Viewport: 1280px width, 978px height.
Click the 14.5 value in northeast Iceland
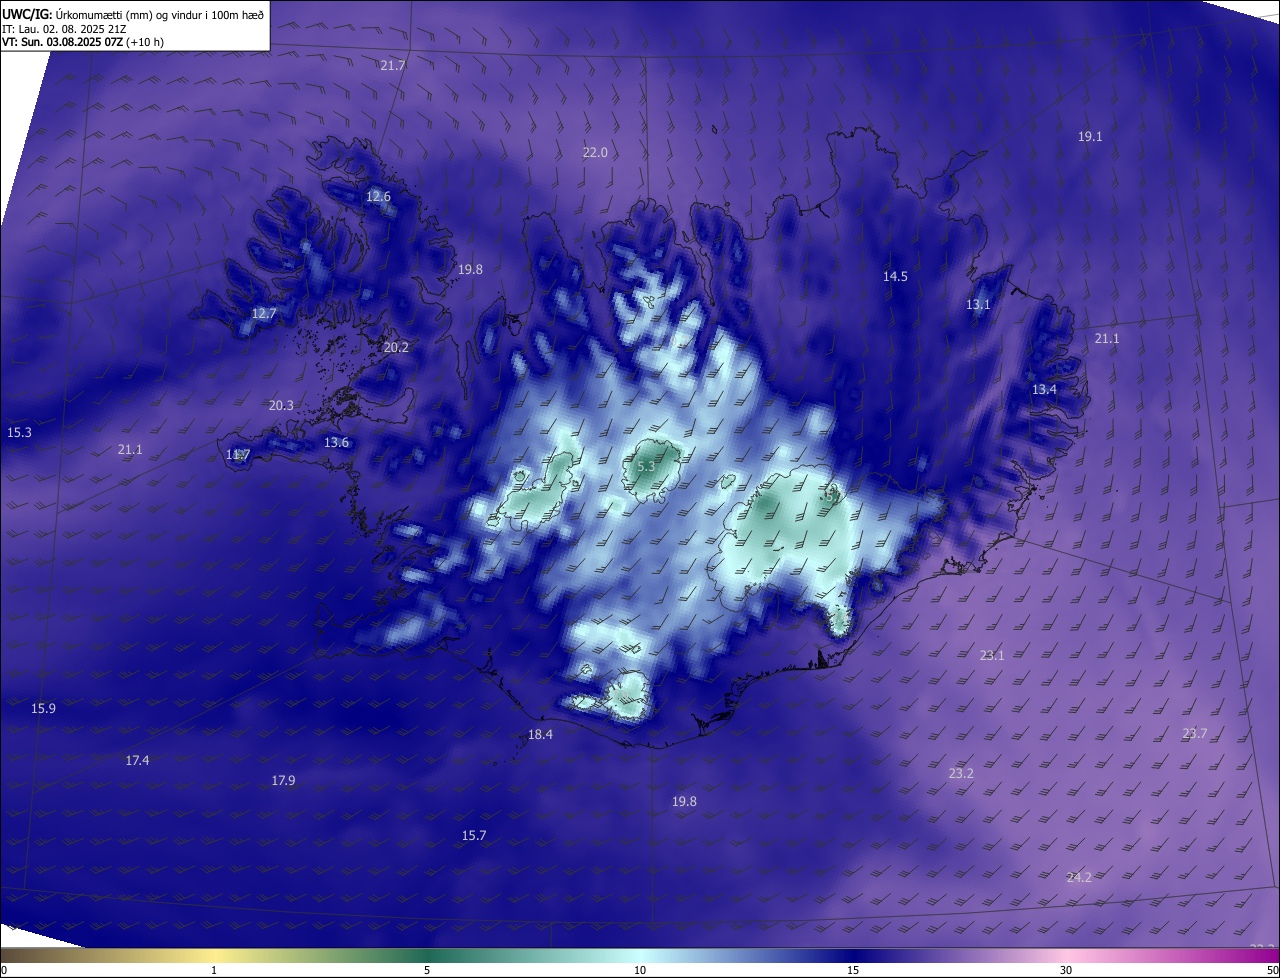pos(895,276)
